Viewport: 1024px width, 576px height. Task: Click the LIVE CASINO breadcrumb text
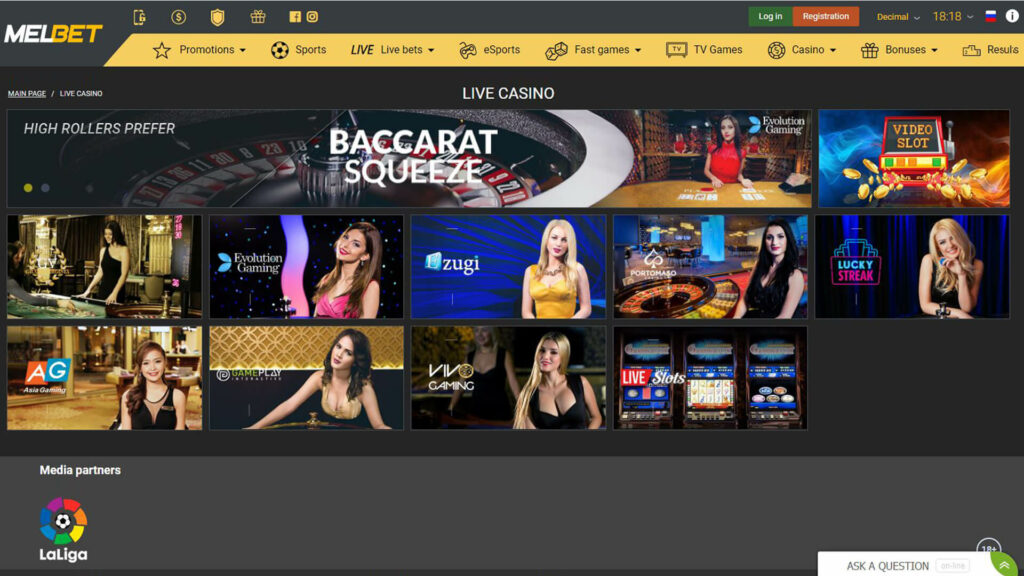point(81,93)
